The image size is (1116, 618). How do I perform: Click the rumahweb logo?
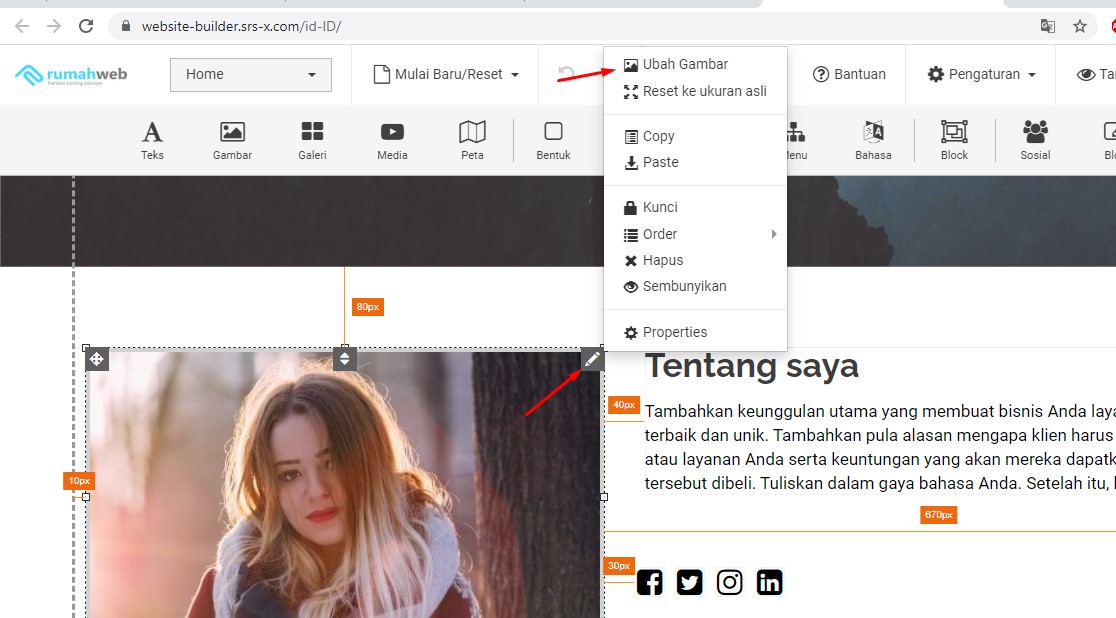71,75
